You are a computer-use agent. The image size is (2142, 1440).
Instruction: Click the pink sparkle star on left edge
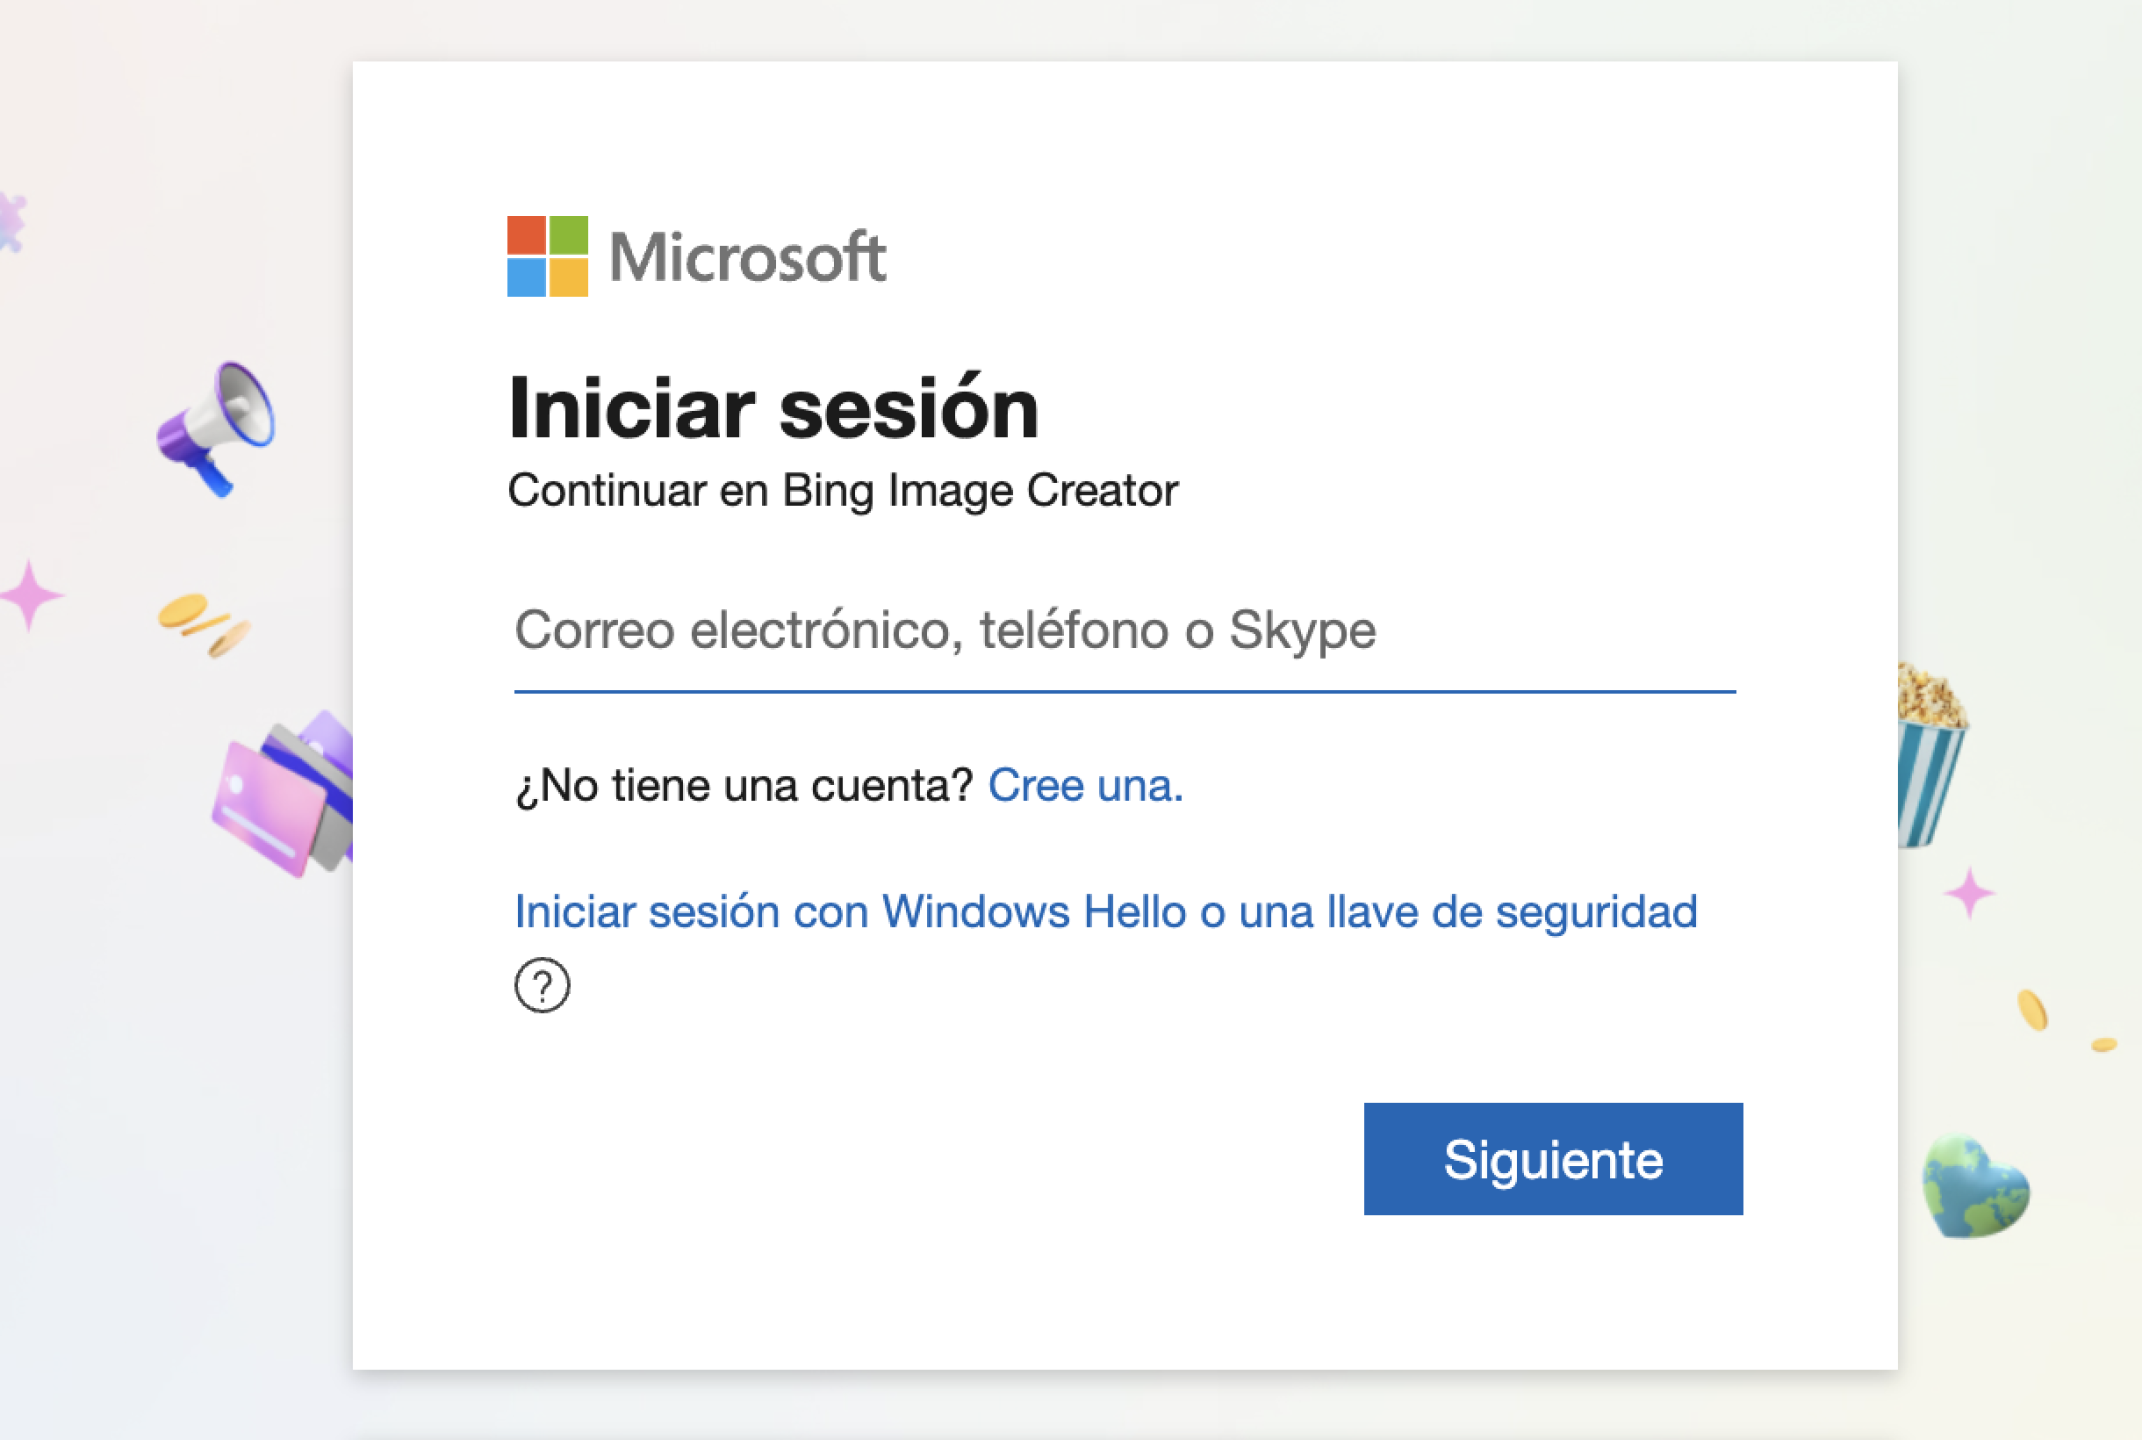coord(31,596)
